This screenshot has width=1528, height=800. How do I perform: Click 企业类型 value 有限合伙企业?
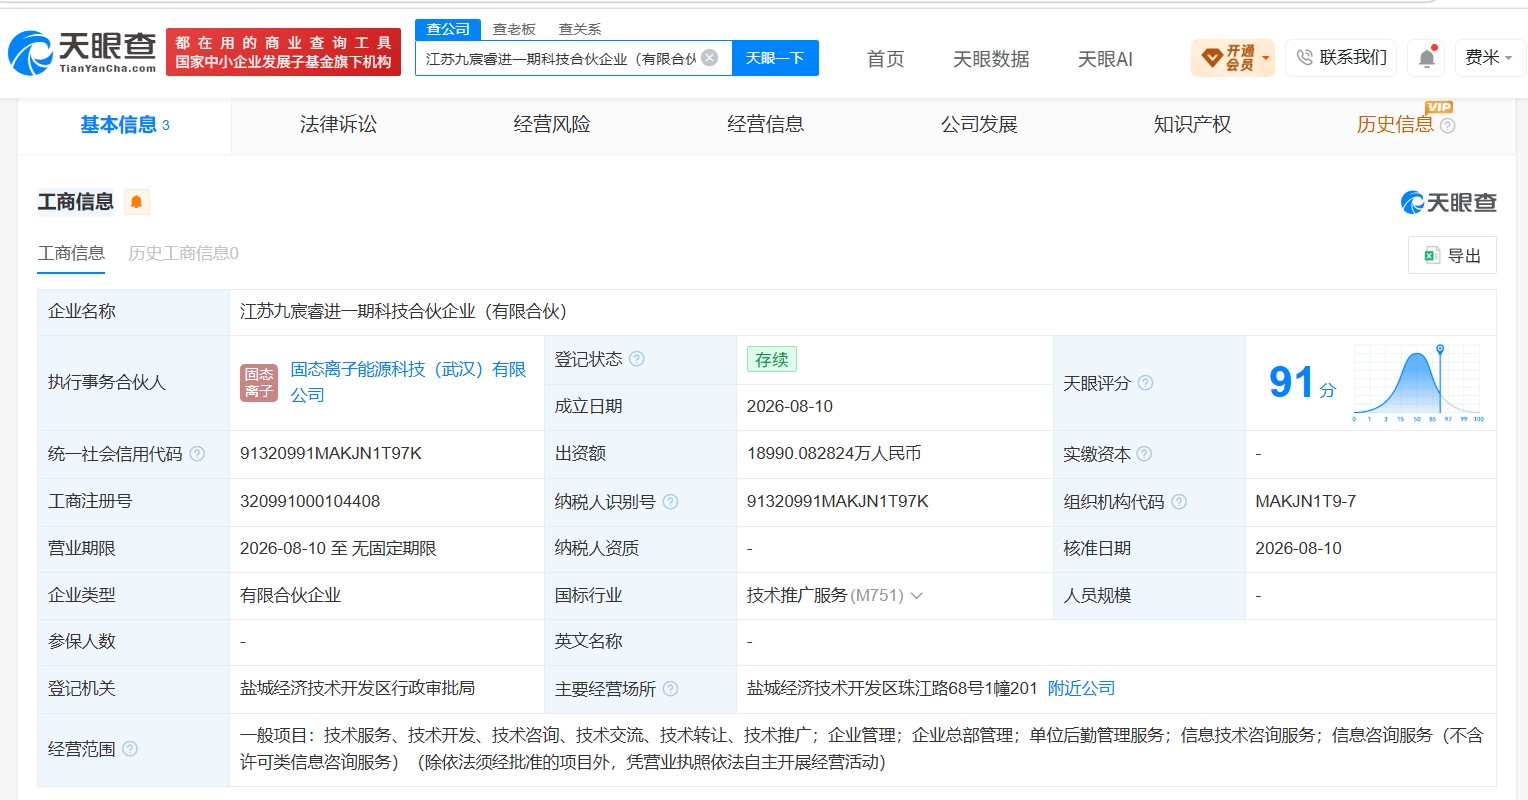coord(290,596)
